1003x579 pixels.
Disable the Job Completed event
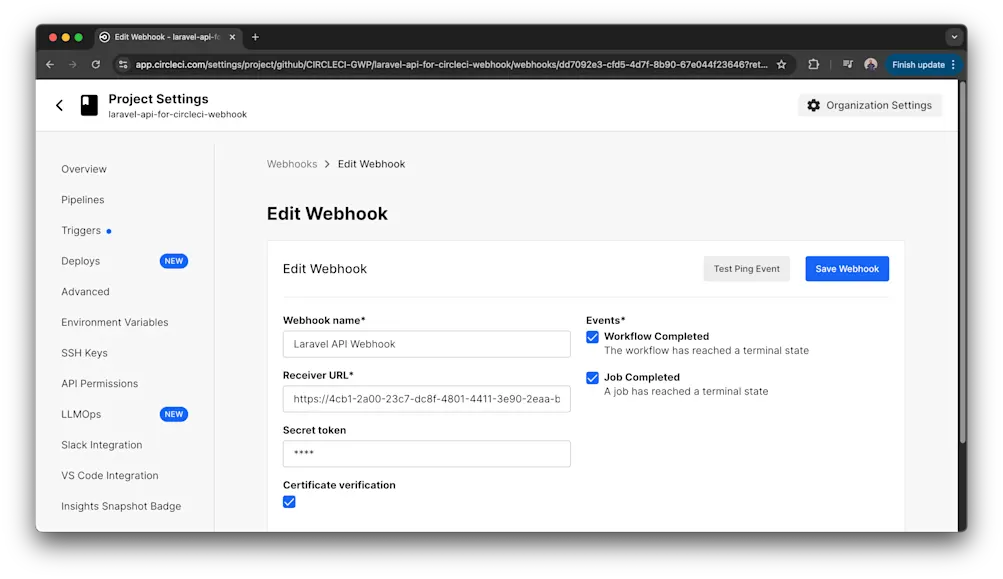click(592, 377)
